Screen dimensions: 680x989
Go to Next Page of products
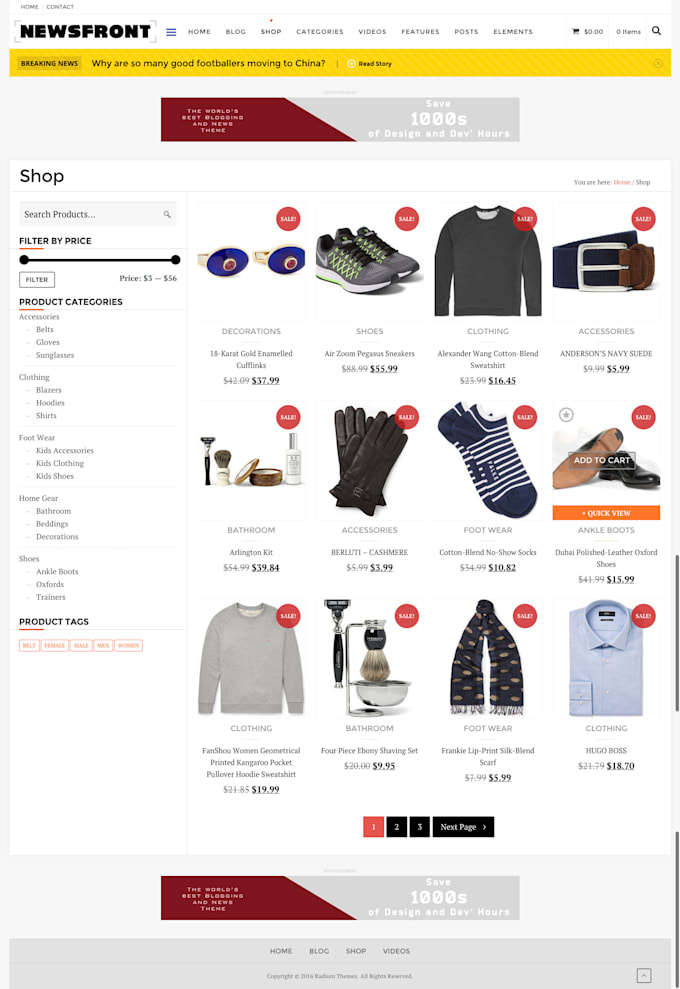(463, 827)
